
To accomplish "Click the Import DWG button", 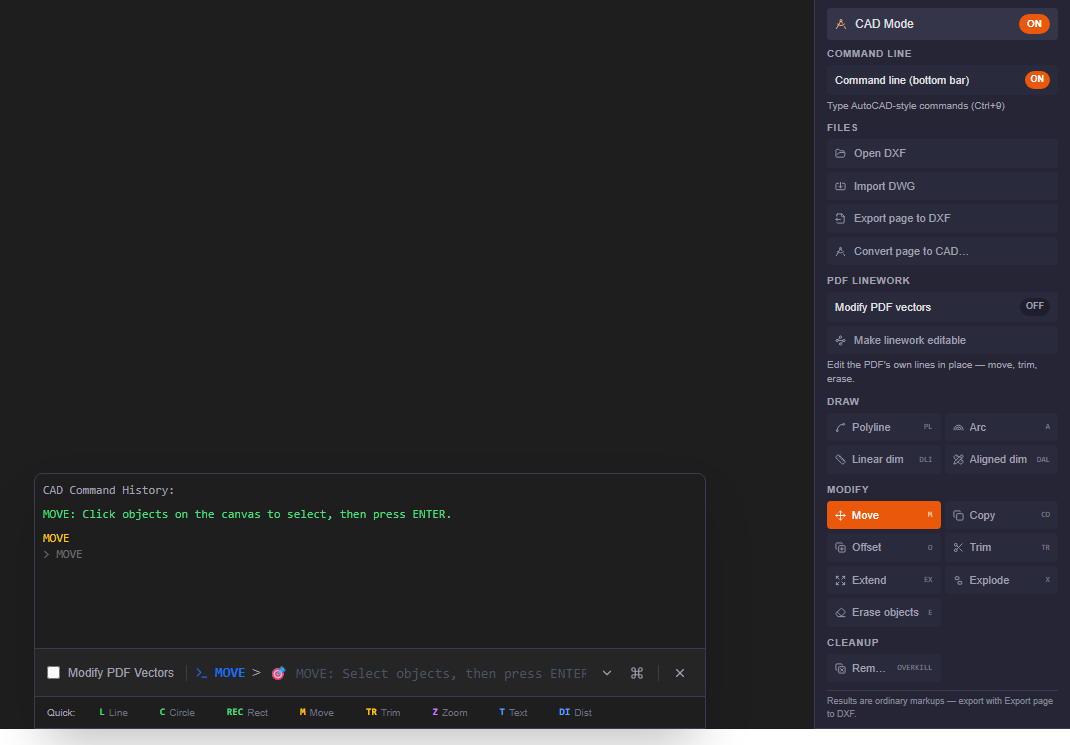I will tap(942, 186).
